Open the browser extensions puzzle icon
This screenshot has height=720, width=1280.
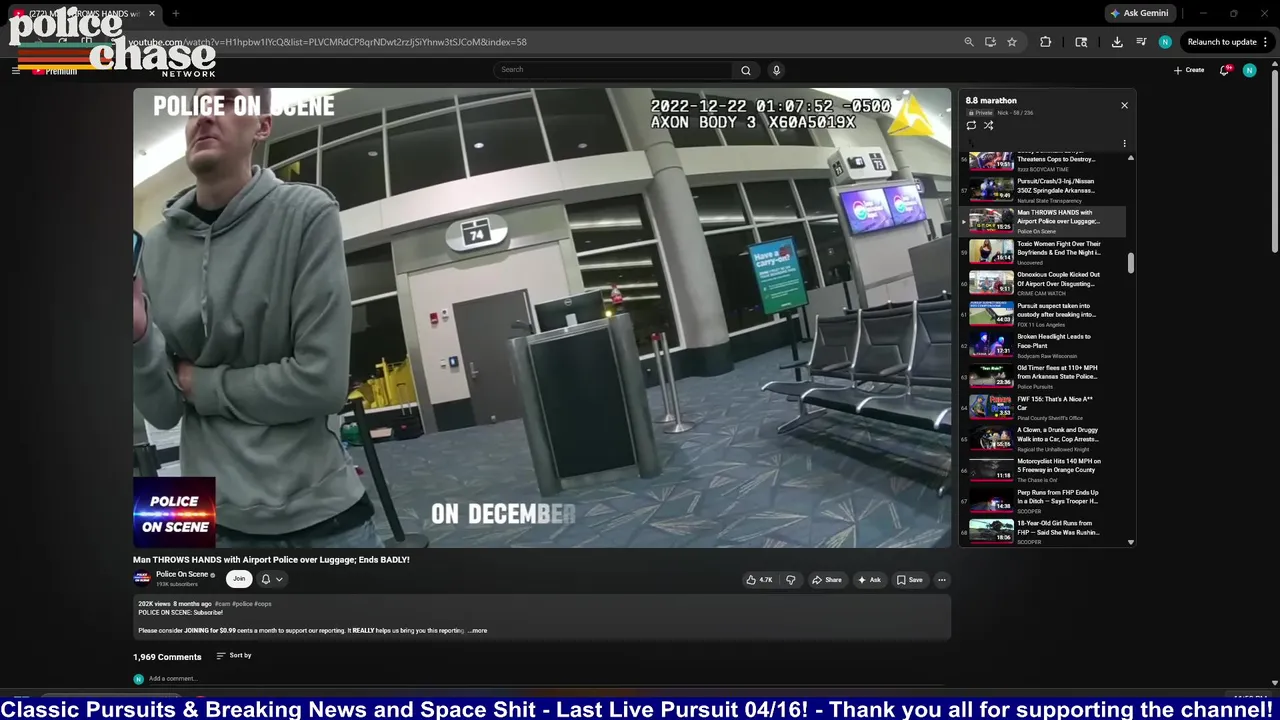click(1045, 42)
